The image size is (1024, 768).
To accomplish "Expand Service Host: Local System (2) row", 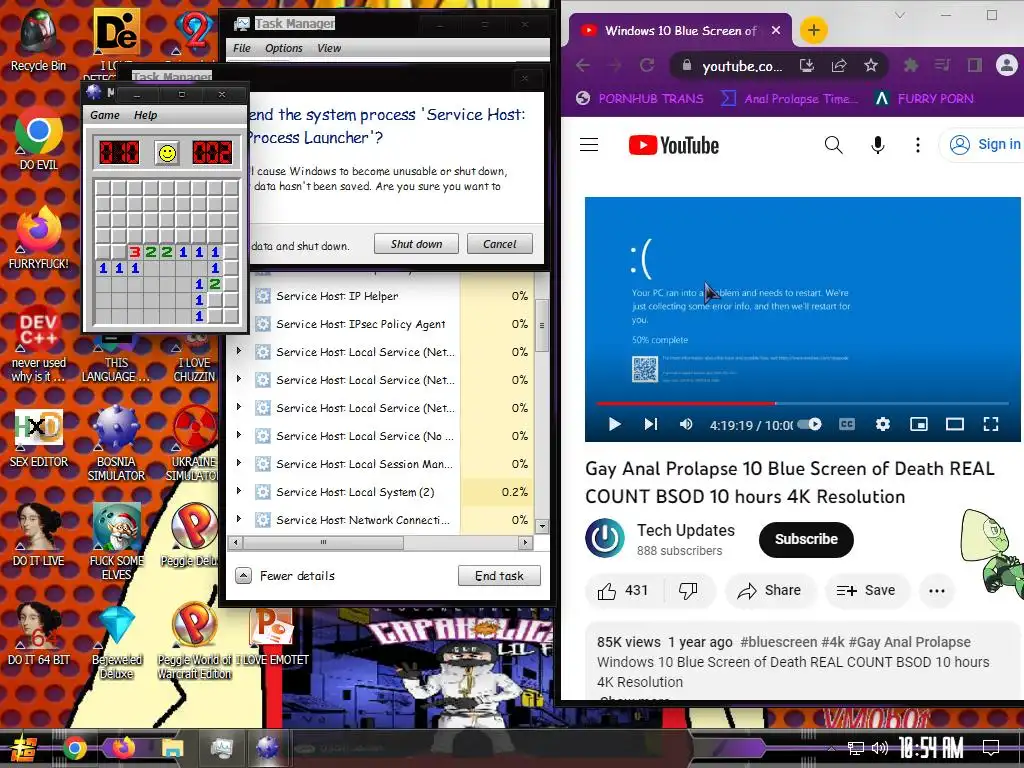I will [x=239, y=491].
